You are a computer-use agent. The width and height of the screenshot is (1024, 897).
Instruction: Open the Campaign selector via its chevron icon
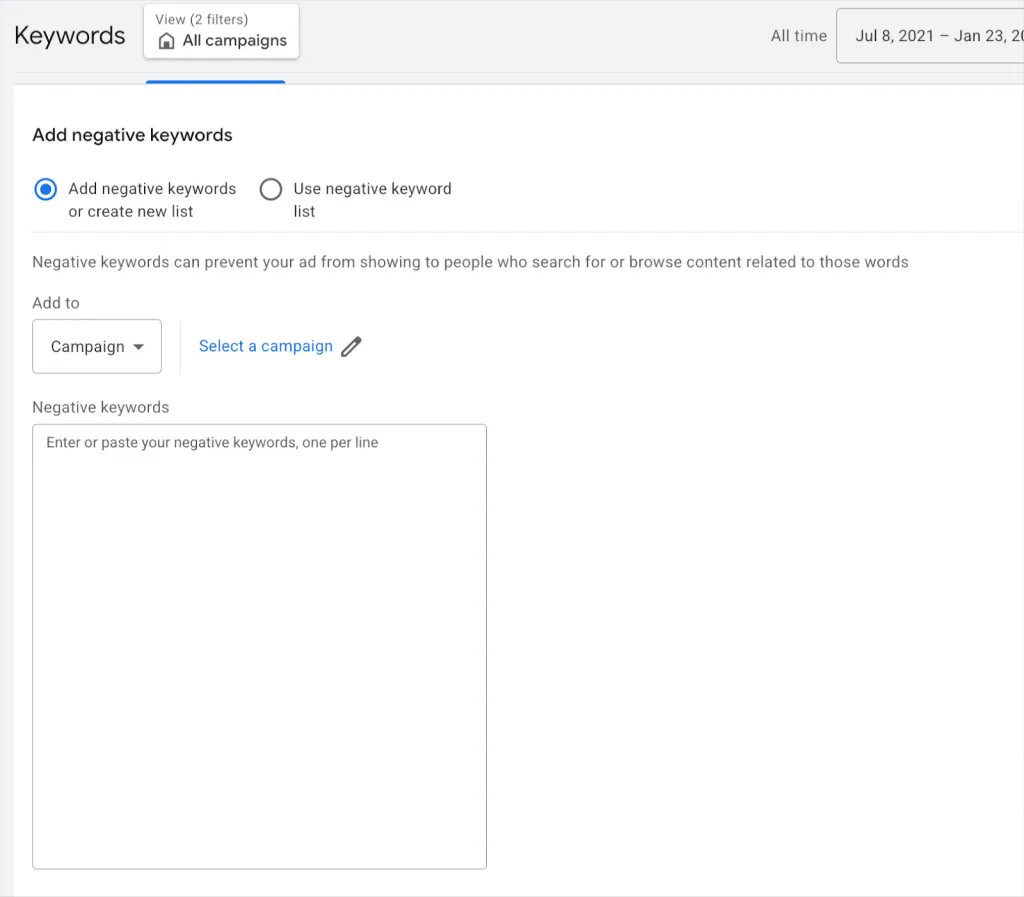pyautogui.click(x=139, y=346)
